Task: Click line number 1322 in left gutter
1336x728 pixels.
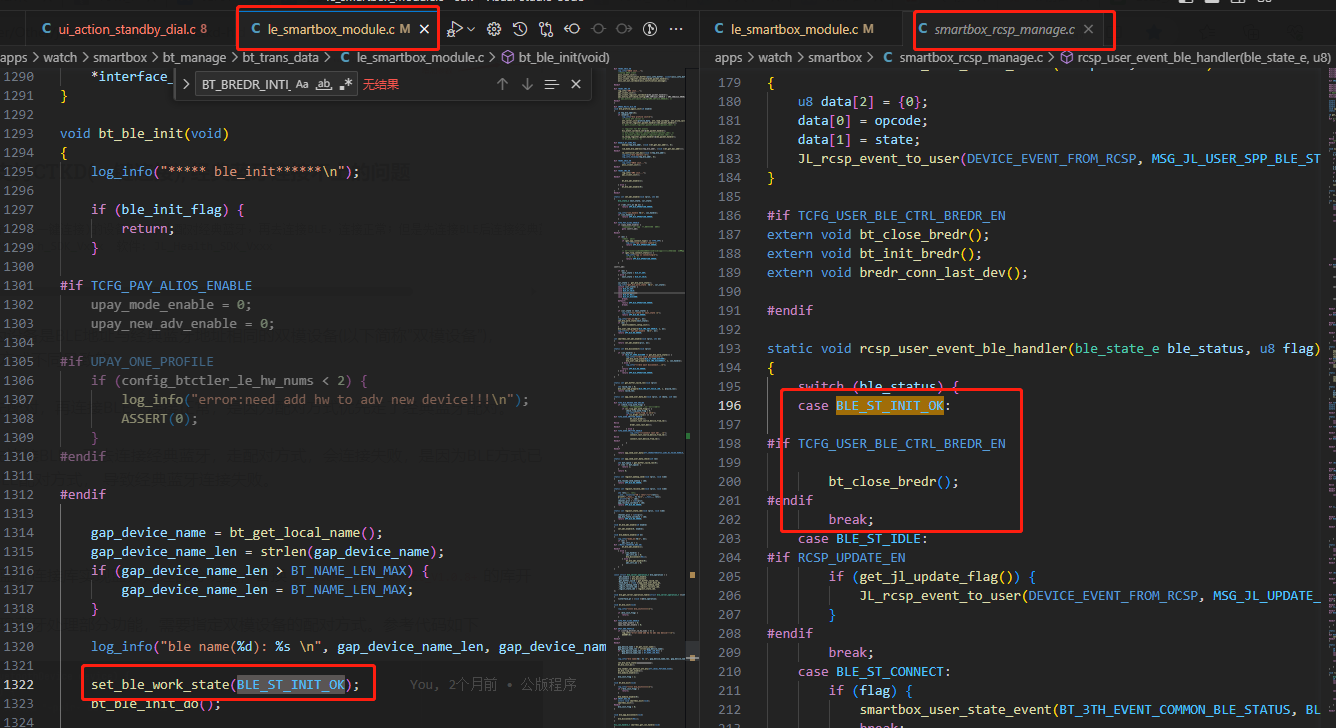Action: 18,685
